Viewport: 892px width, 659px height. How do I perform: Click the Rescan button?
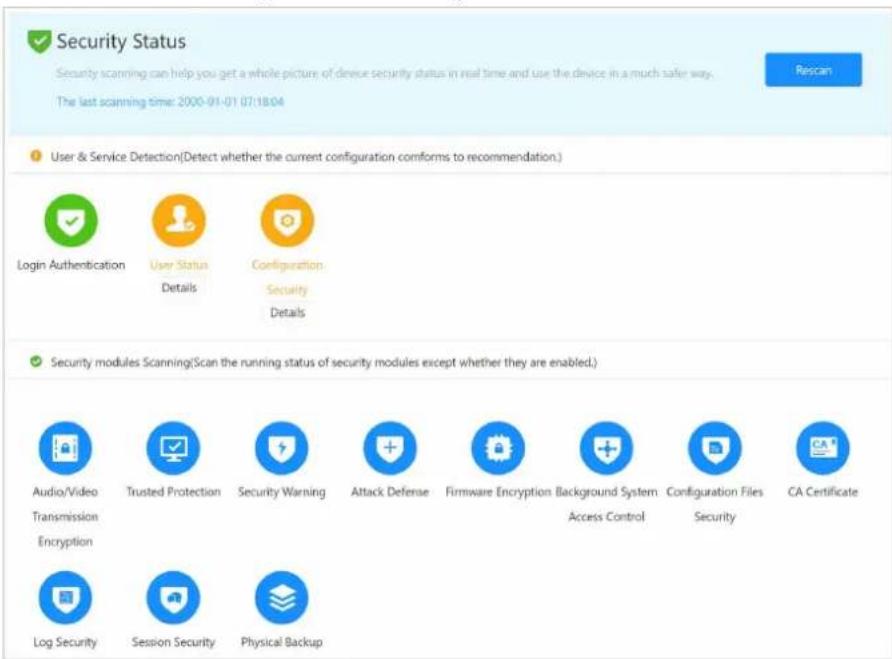(813, 70)
